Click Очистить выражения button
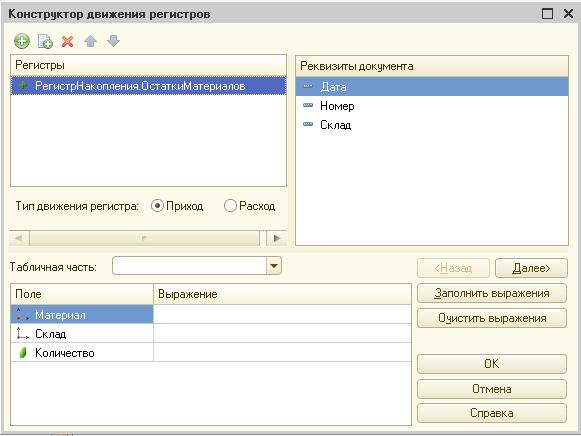Screen dimensions: 581x436 pyautogui.click(x=492, y=318)
